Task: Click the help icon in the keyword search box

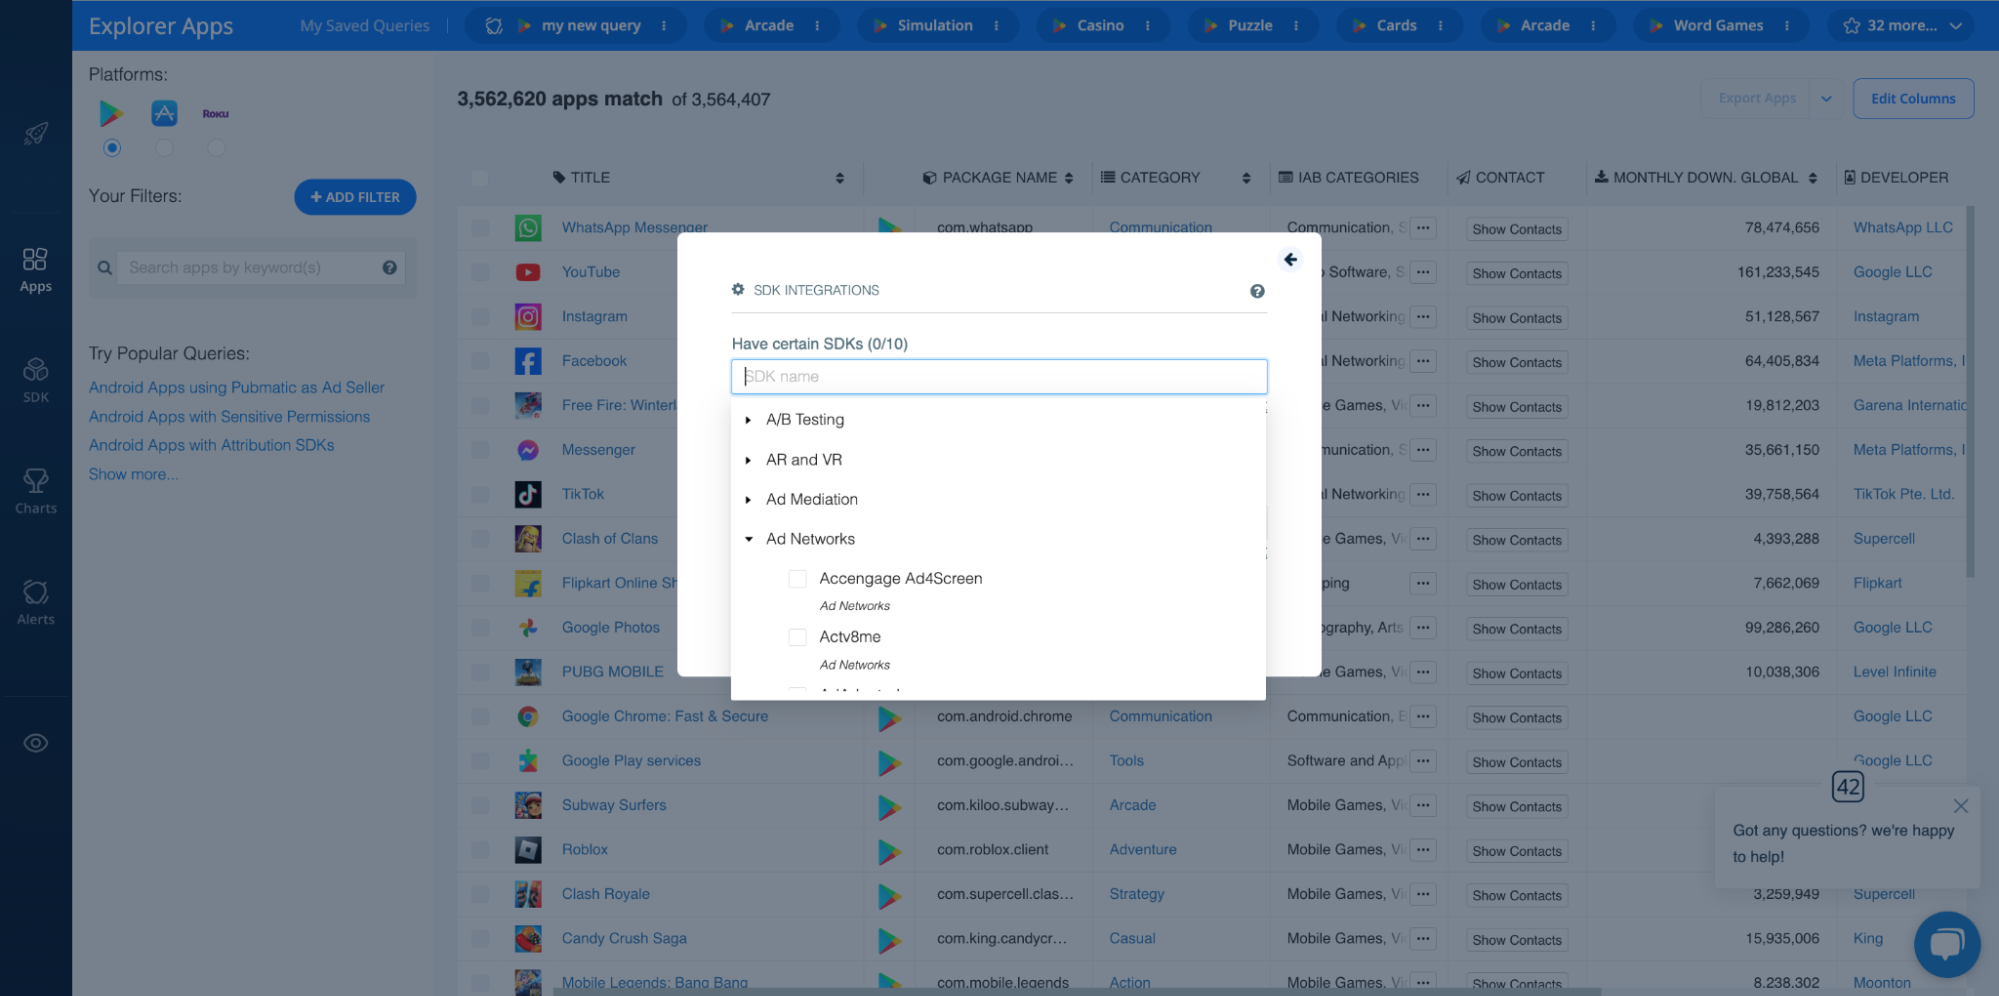Action: tap(389, 267)
